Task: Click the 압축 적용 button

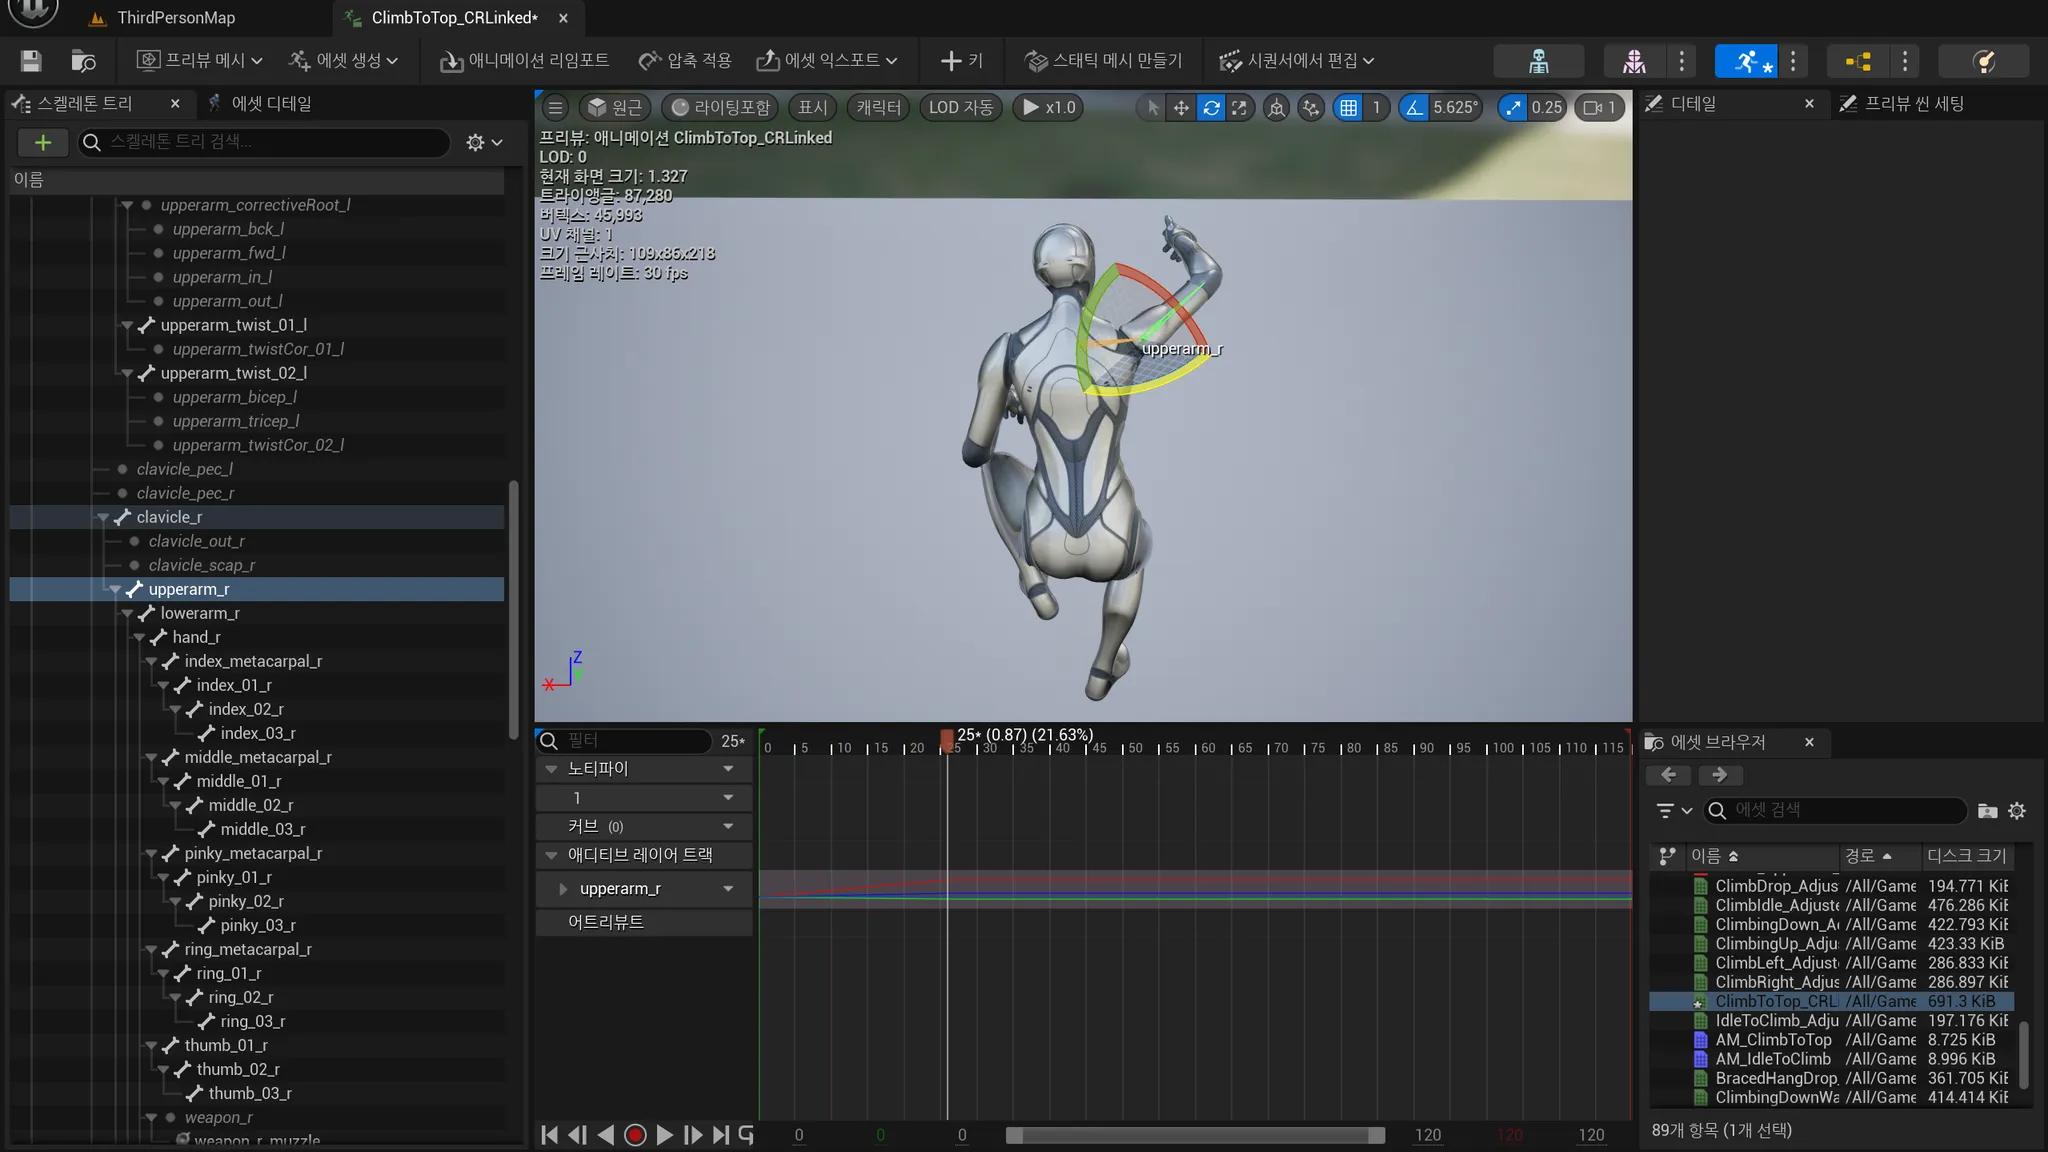Action: pos(685,61)
